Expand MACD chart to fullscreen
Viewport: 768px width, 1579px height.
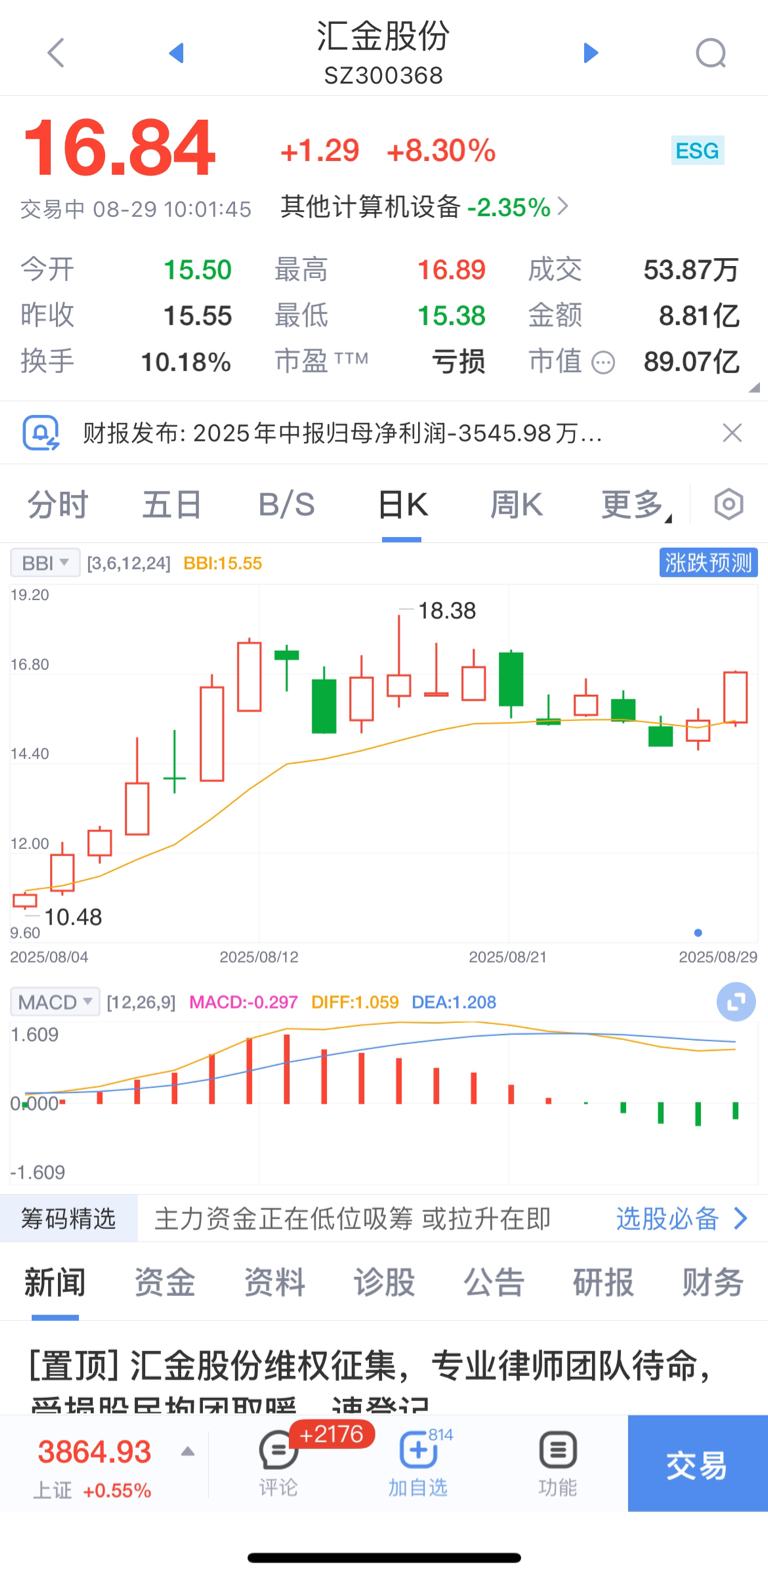pyautogui.click(x=736, y=1002)
